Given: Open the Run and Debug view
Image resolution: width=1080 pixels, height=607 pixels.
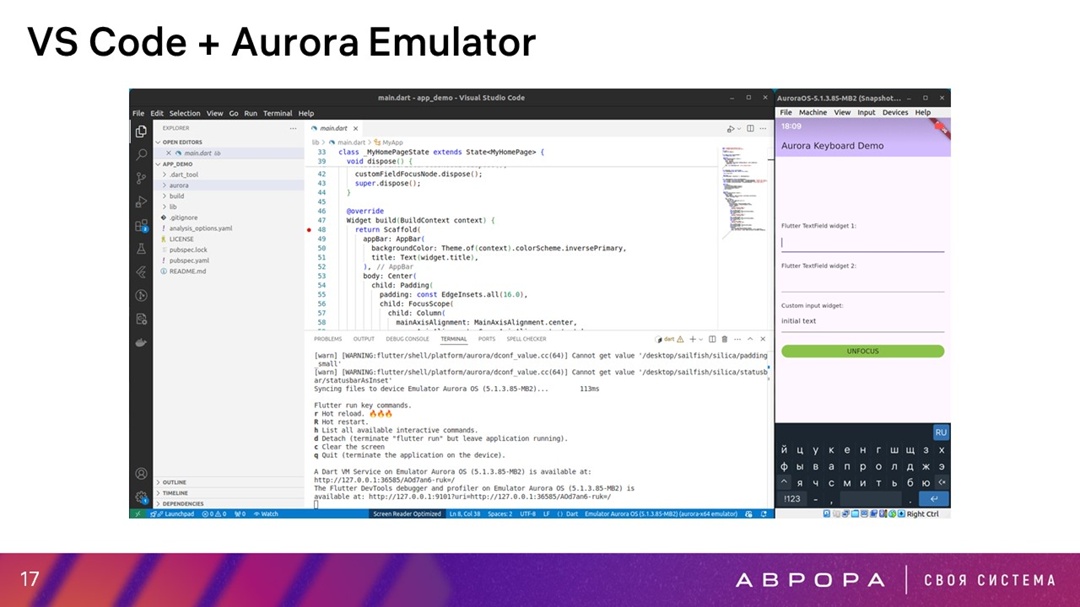Looking at the screenshot, I should click(x=141, y=202).
